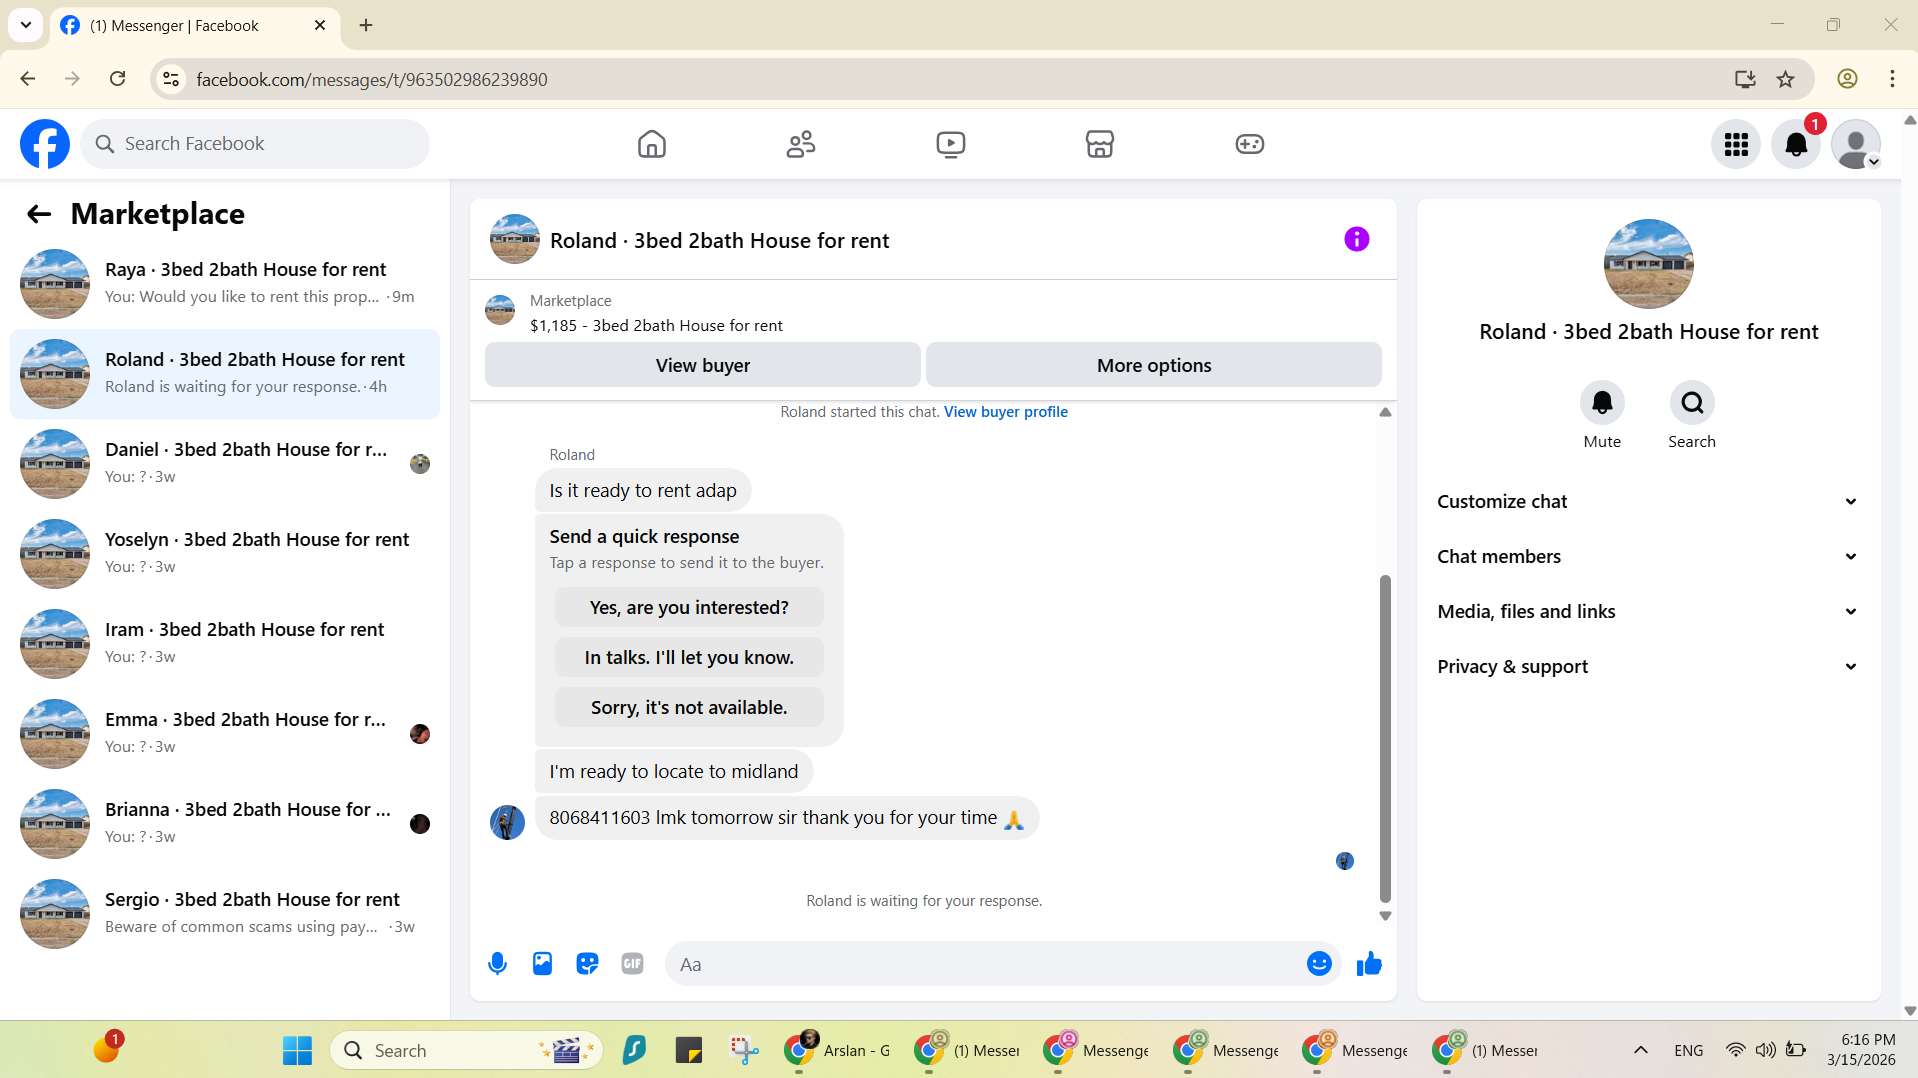The height and width of the screenshot is (1078, 1918).
Task: Open the emoji picker in message box
Action: point(1319,964)
